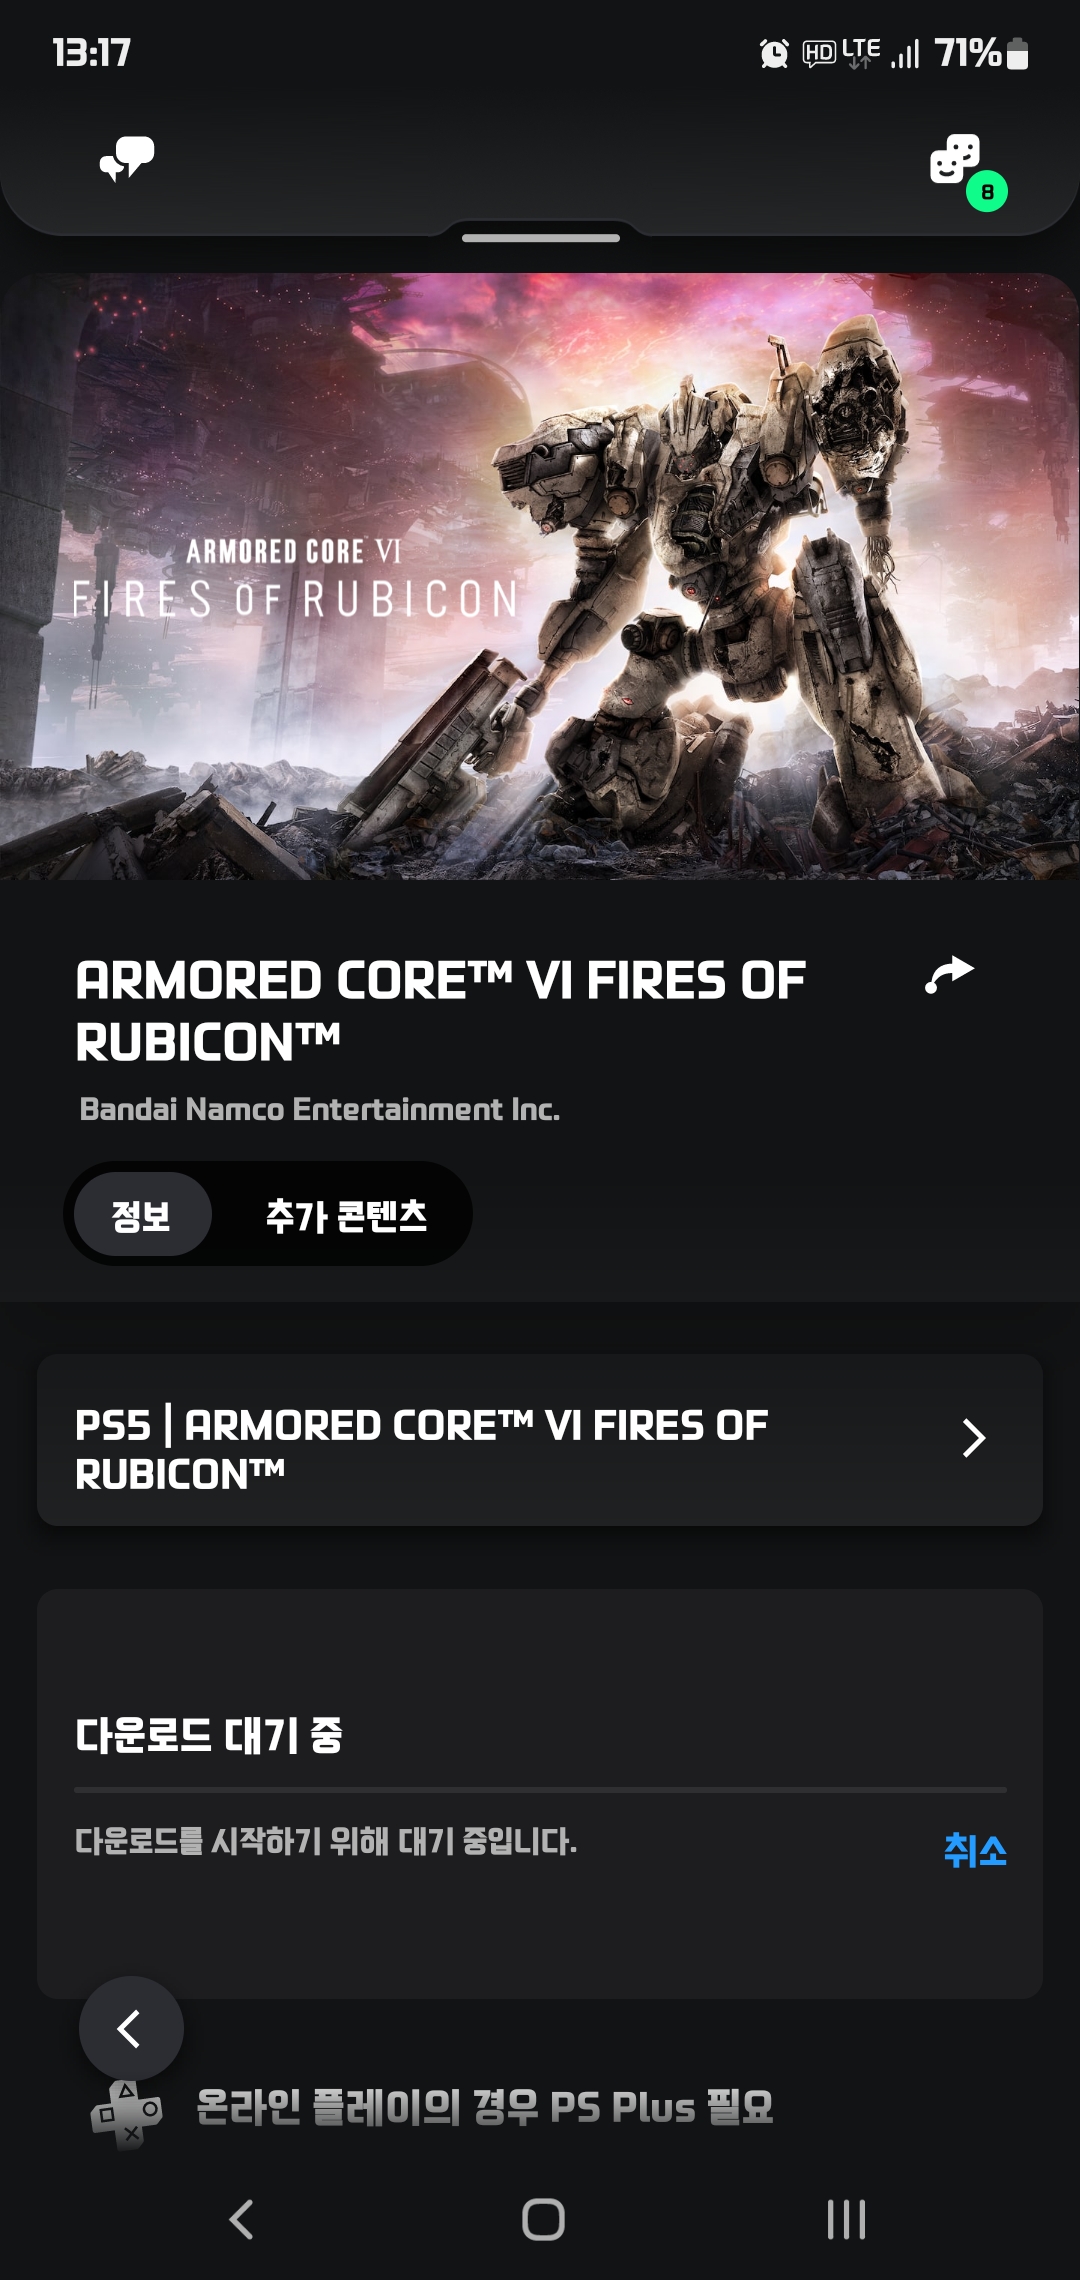Share ARMORED CORE VI via share arrow

(x=949, y=975)
